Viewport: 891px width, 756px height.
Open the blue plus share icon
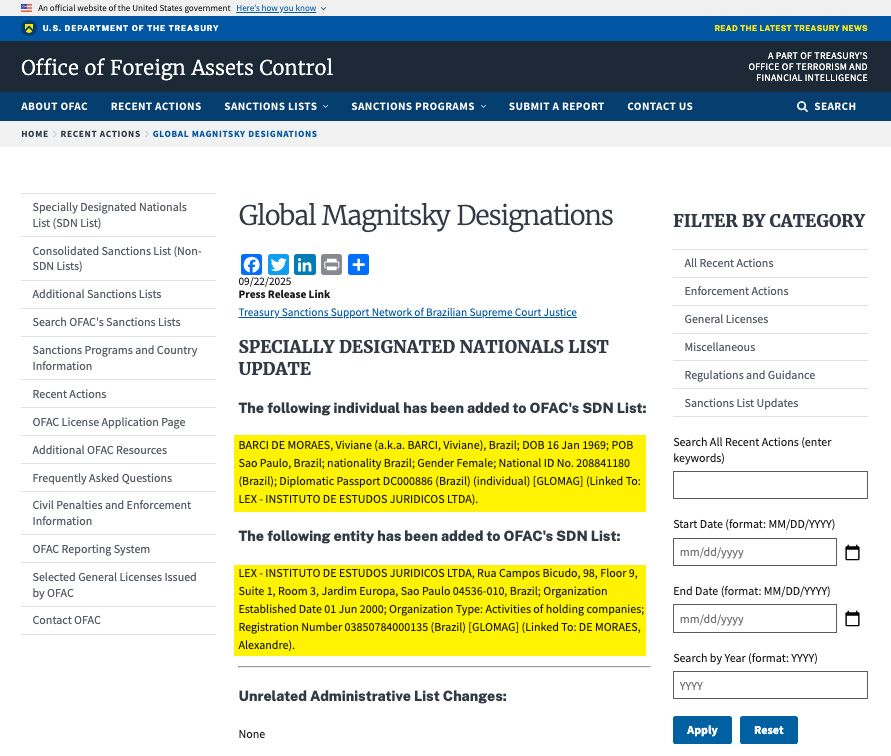358,265
